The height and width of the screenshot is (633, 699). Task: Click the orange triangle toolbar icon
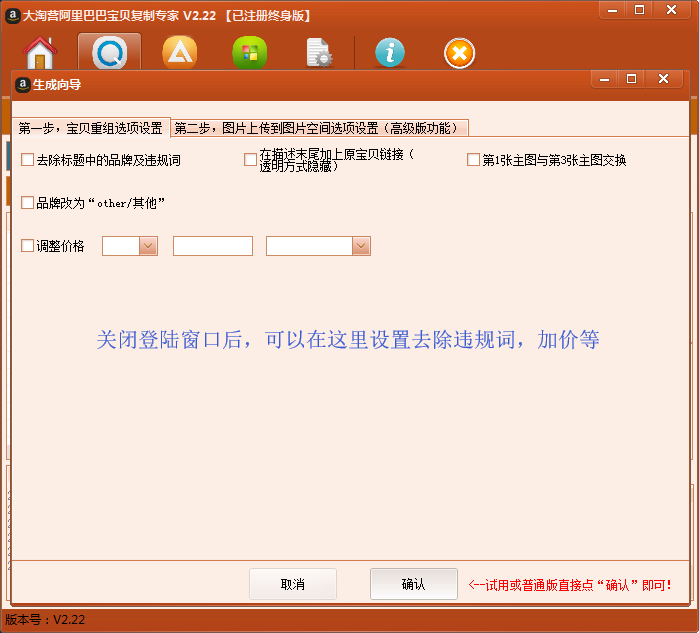pos(180,53)
